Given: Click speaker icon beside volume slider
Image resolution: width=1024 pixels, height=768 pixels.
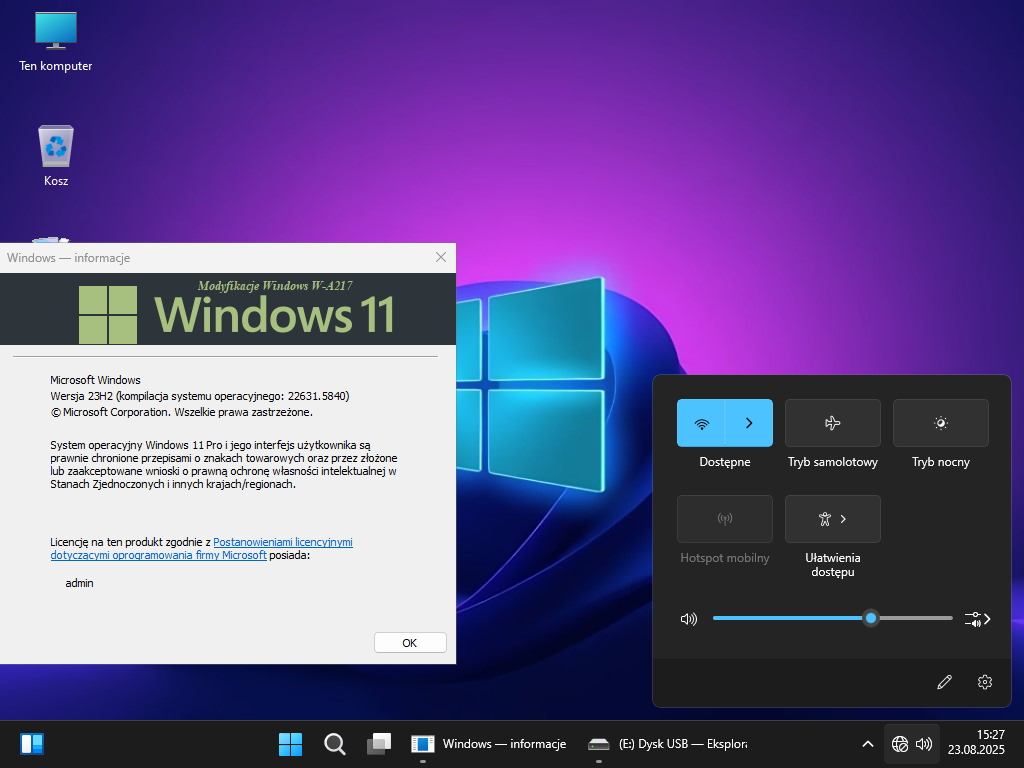Looking at the screenshot, I should (688, 619).
